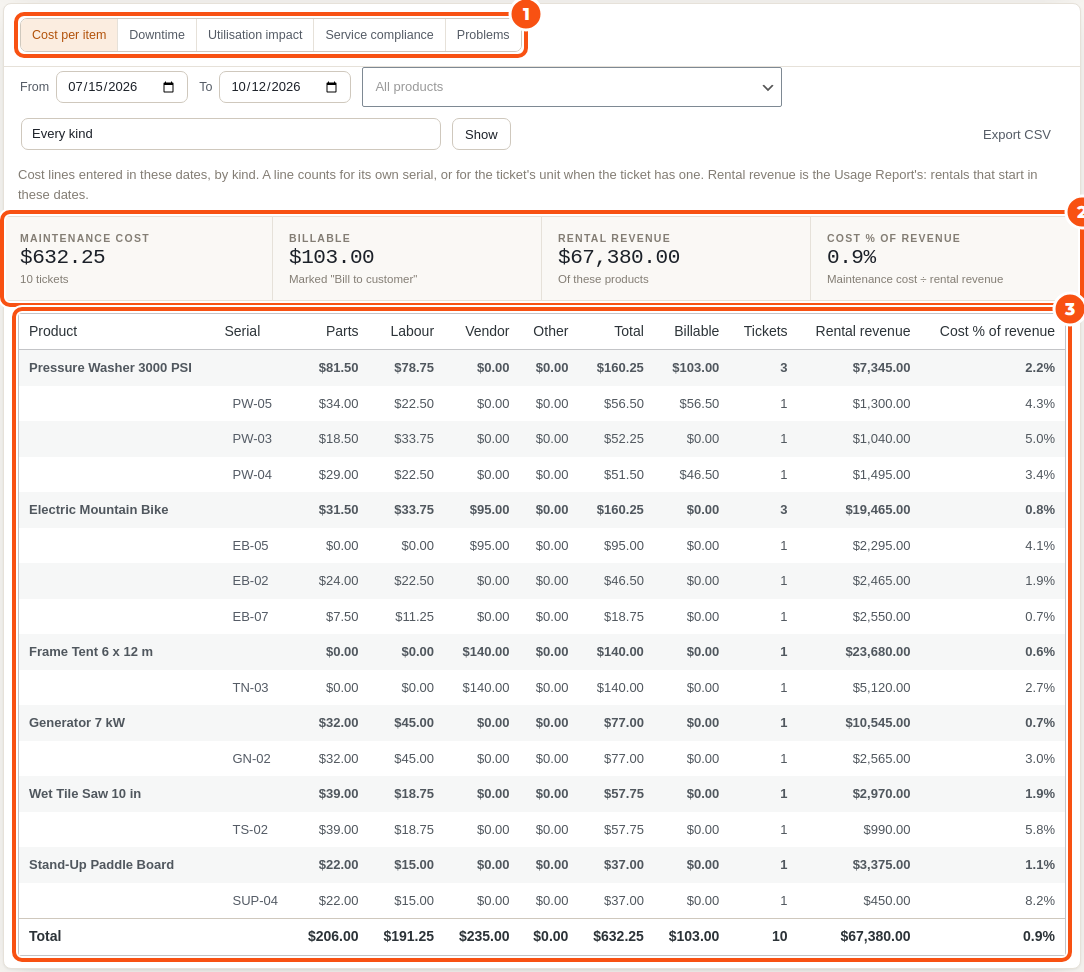Click the Cost % of revenue column header

tap(997, 331)
